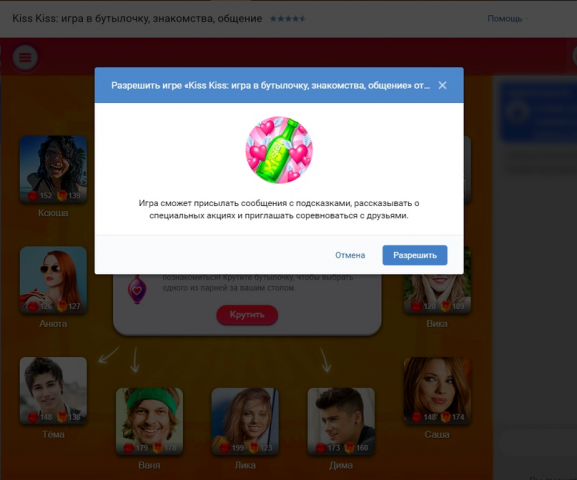Click the kiss counter icon on Ксюша's card
Screen dimensions: 577x480
33,195
